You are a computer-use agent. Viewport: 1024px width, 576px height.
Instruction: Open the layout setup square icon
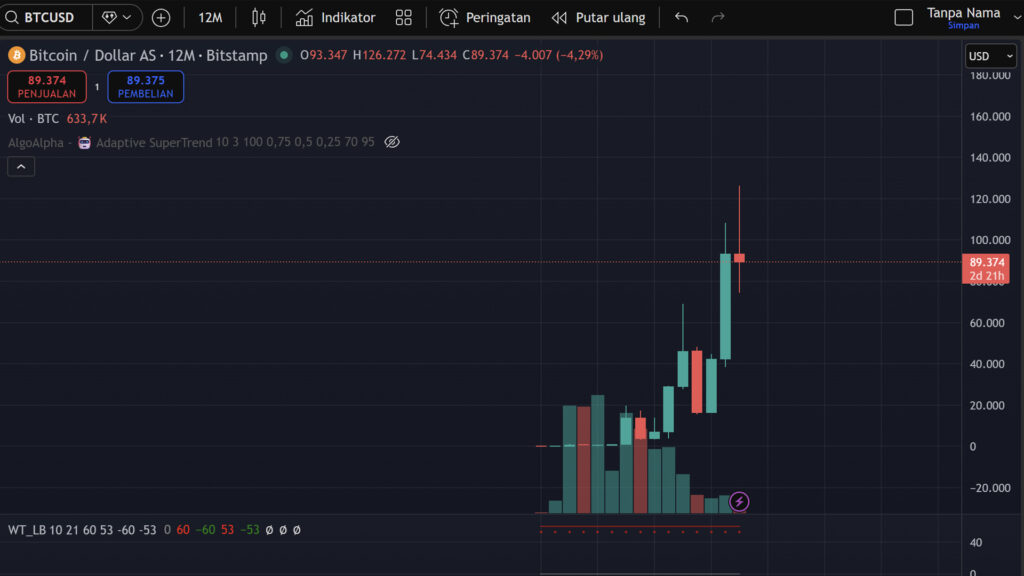pos(903,17)
